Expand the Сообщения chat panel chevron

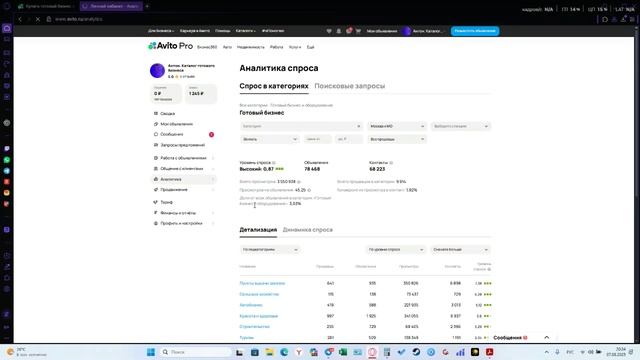tap(547, 338)
